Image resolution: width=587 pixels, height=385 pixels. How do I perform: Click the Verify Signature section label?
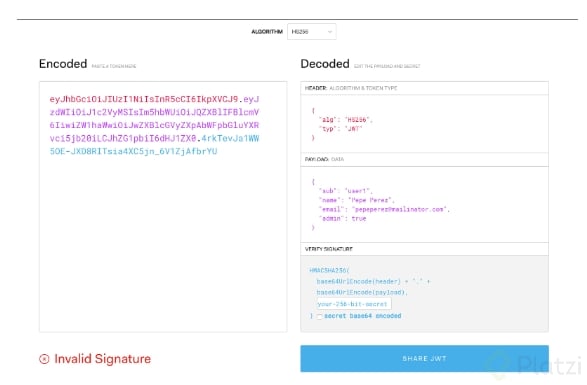pos(329,249)
